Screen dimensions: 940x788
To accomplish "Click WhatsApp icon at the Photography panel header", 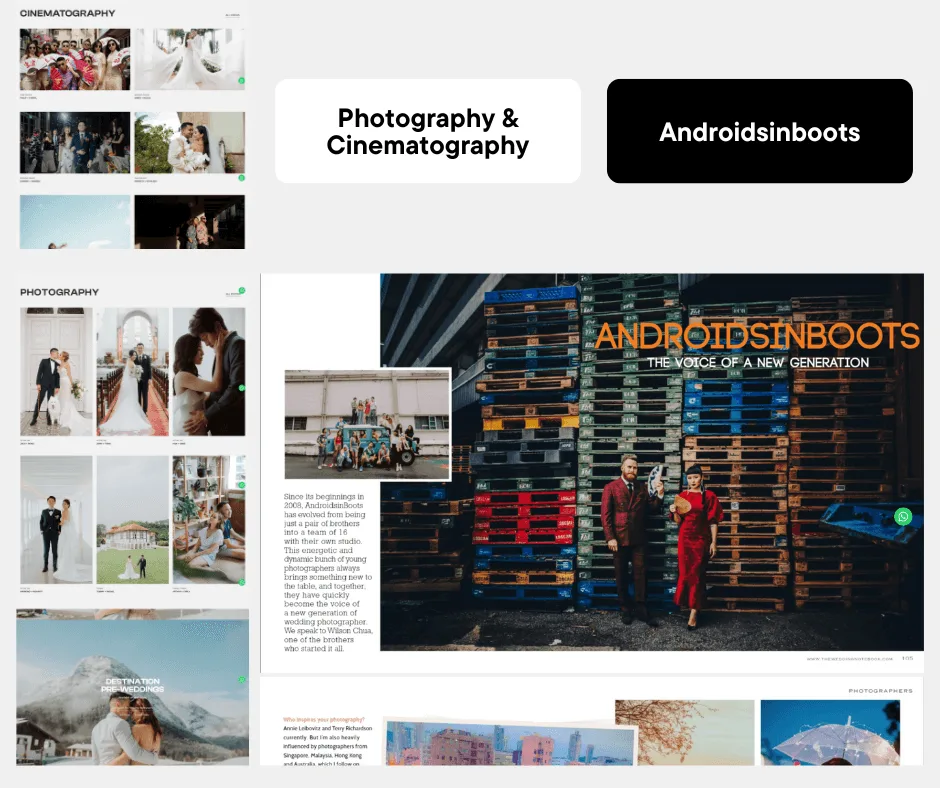I will pos(241,291).
